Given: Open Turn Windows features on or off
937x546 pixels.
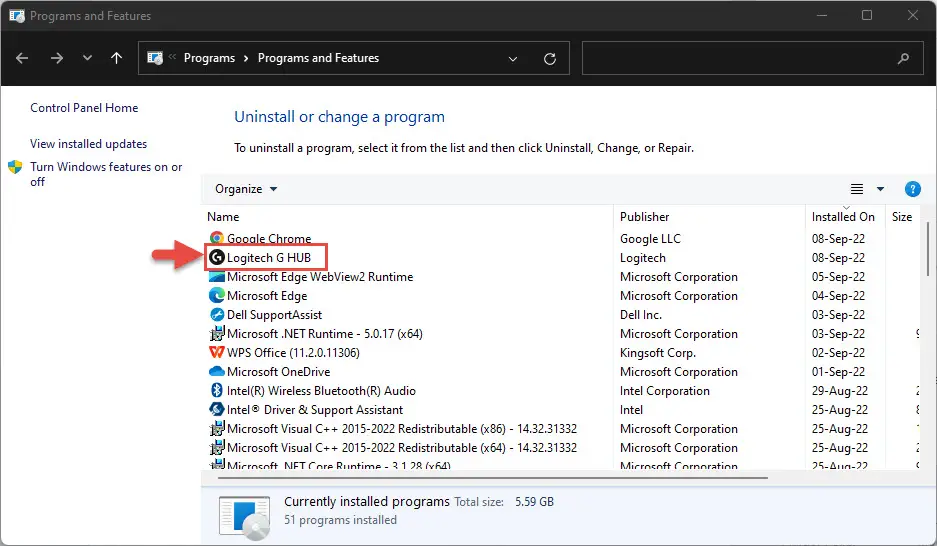Looking at the screenshot, I should pyautogui.click(x=106, y=174).
